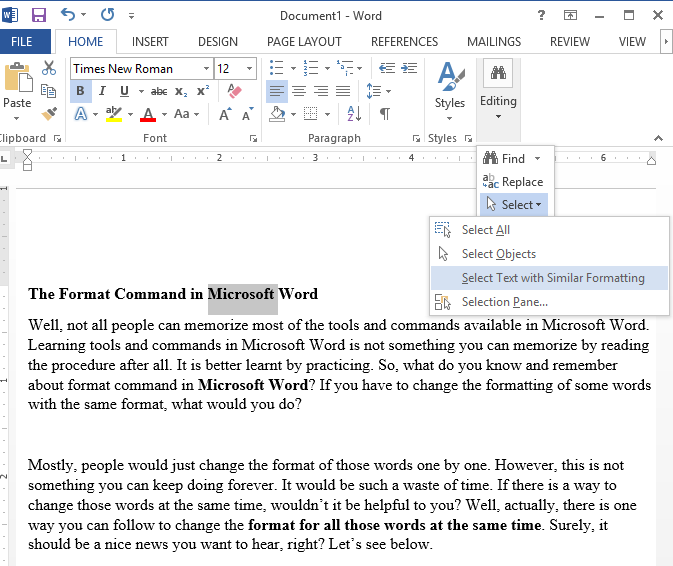Click the Redo (repeat) icon
673x566 pixels.
tap(107, 15)
